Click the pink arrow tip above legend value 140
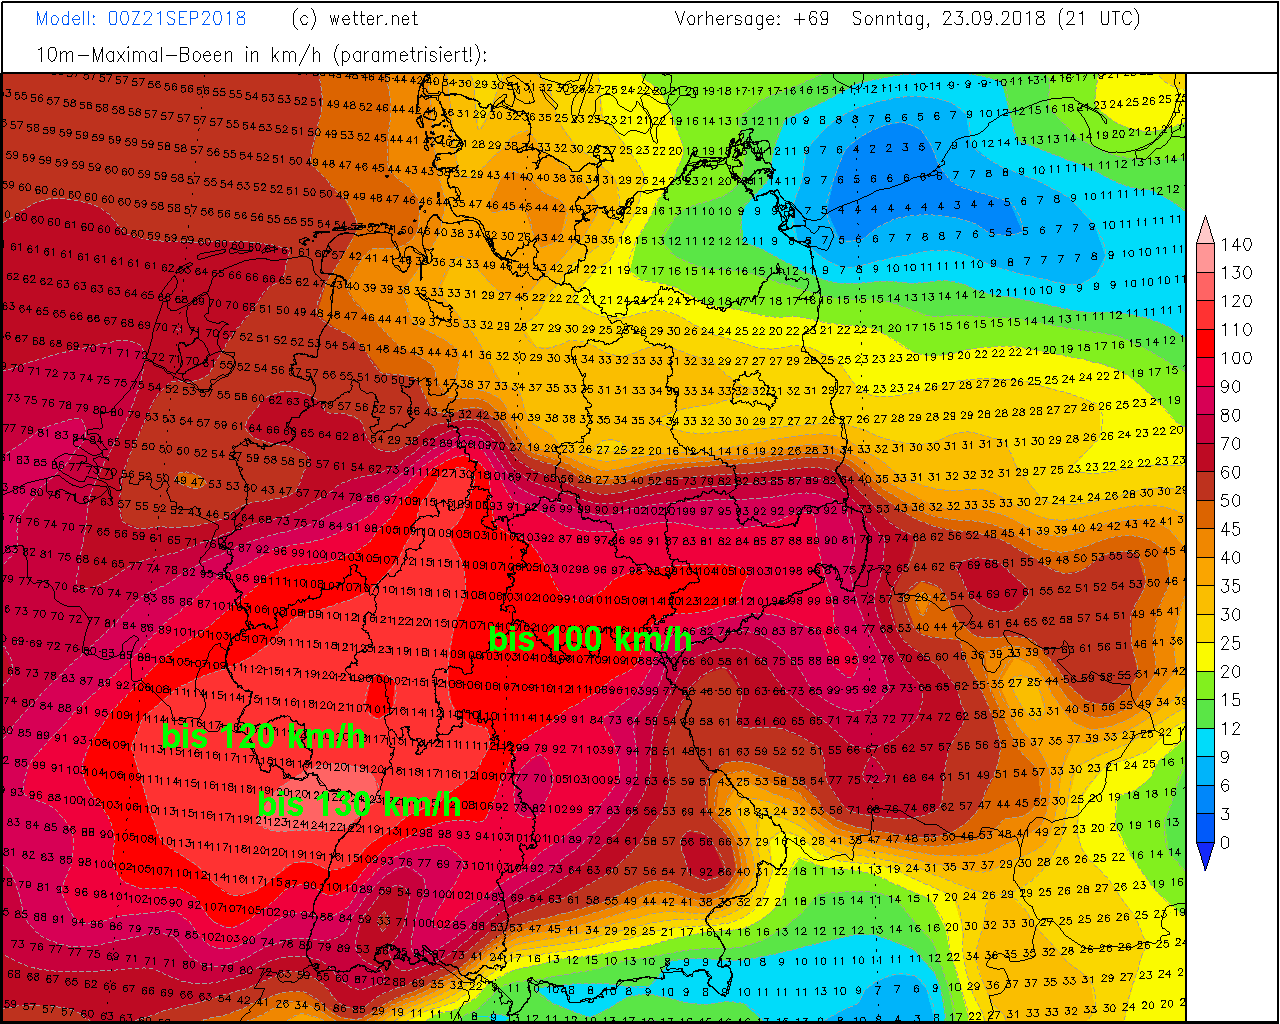Screen dimensions: 1280x1024 tap(1205, 231)
